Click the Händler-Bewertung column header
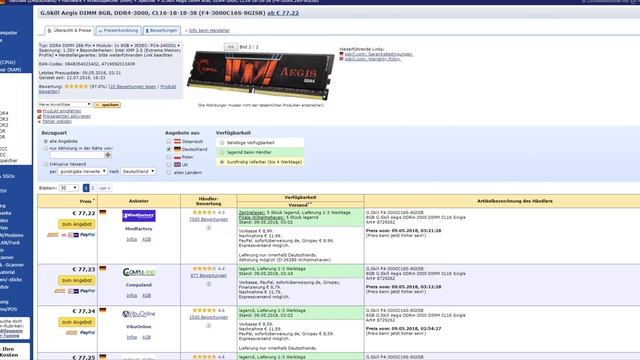640x360 pixels. (x=209, y=201)
